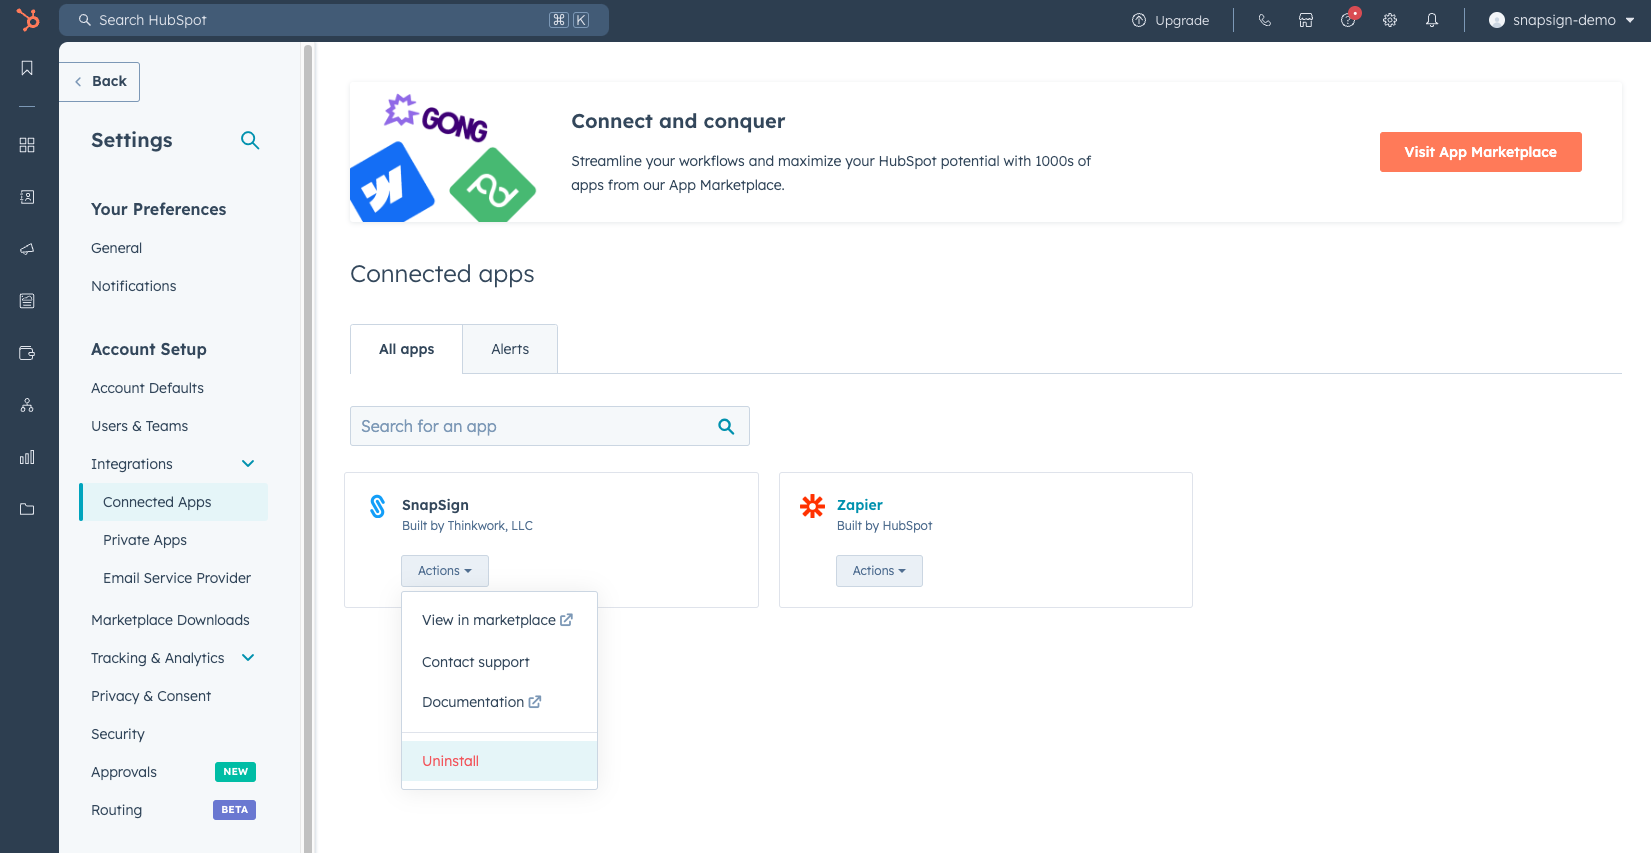Open Automation icon in left rail
This screenshot has height=853, width=1651.
pos(27,405)
